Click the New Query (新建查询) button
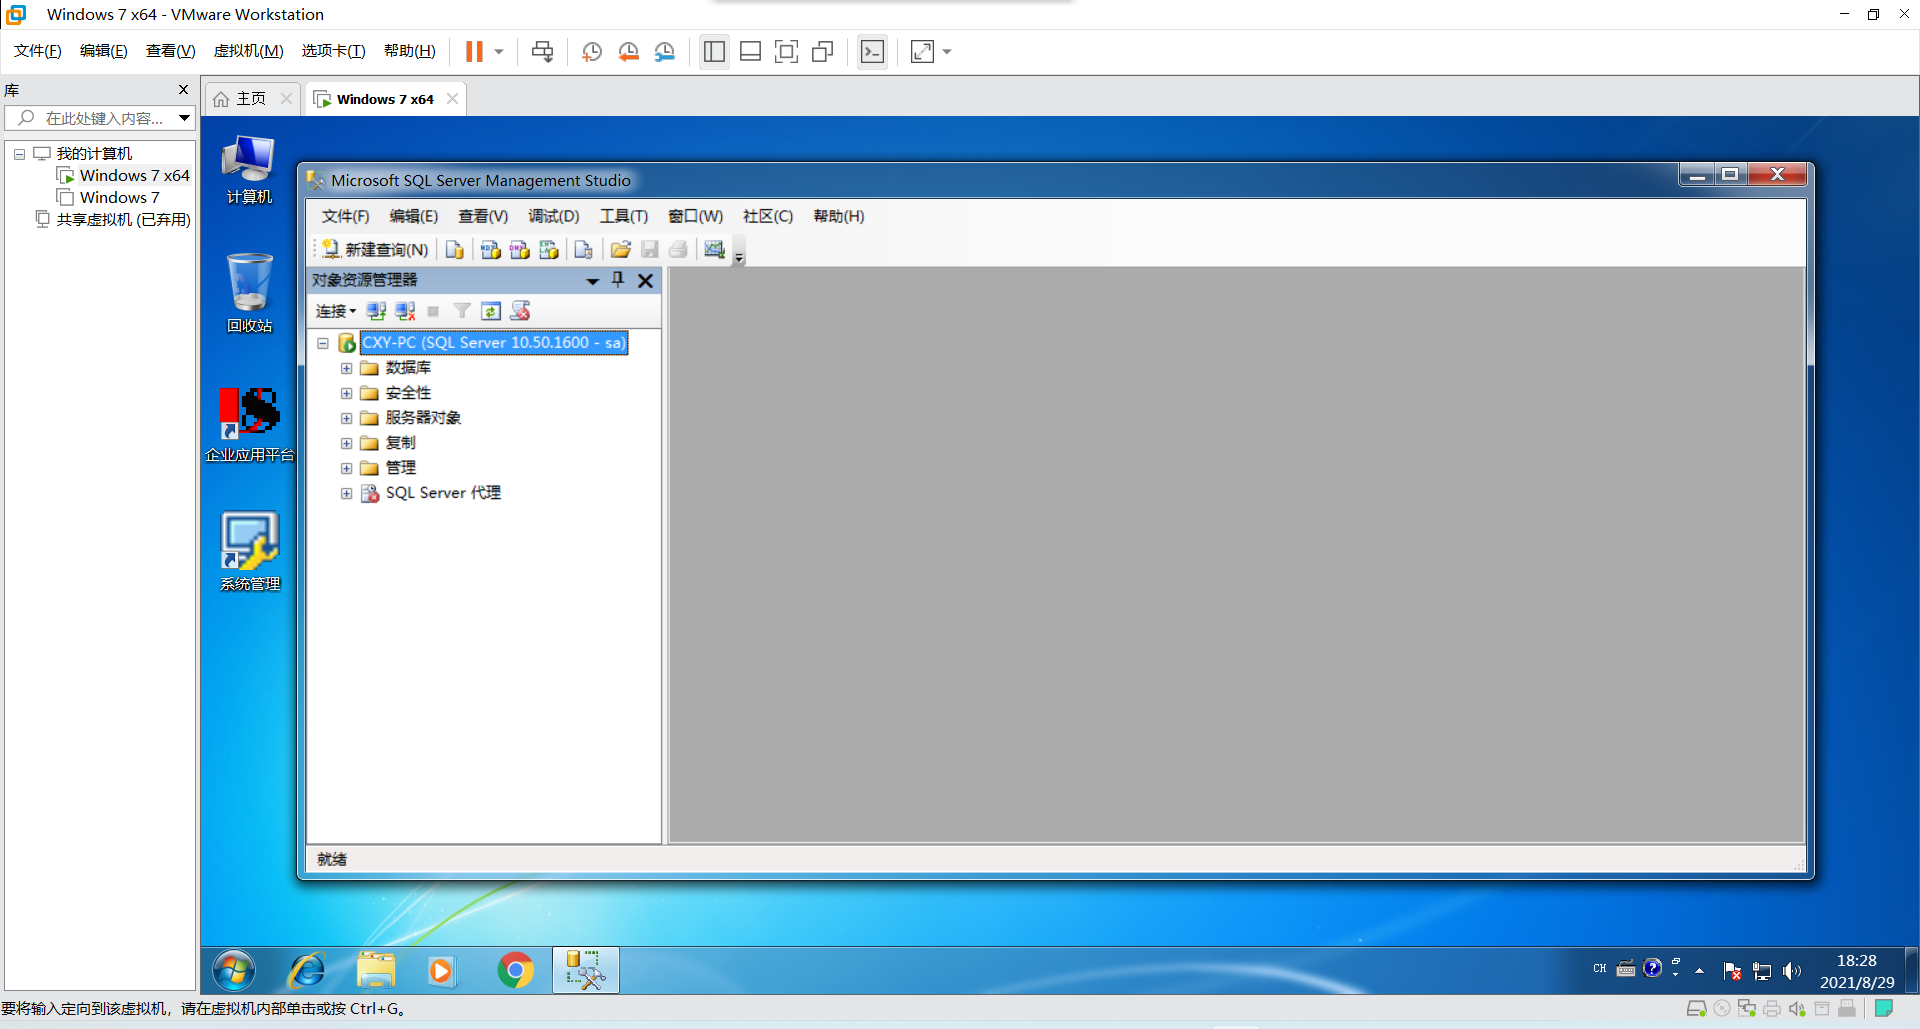The height and width of the screenshot is (1029, 1920). [375, 250]
